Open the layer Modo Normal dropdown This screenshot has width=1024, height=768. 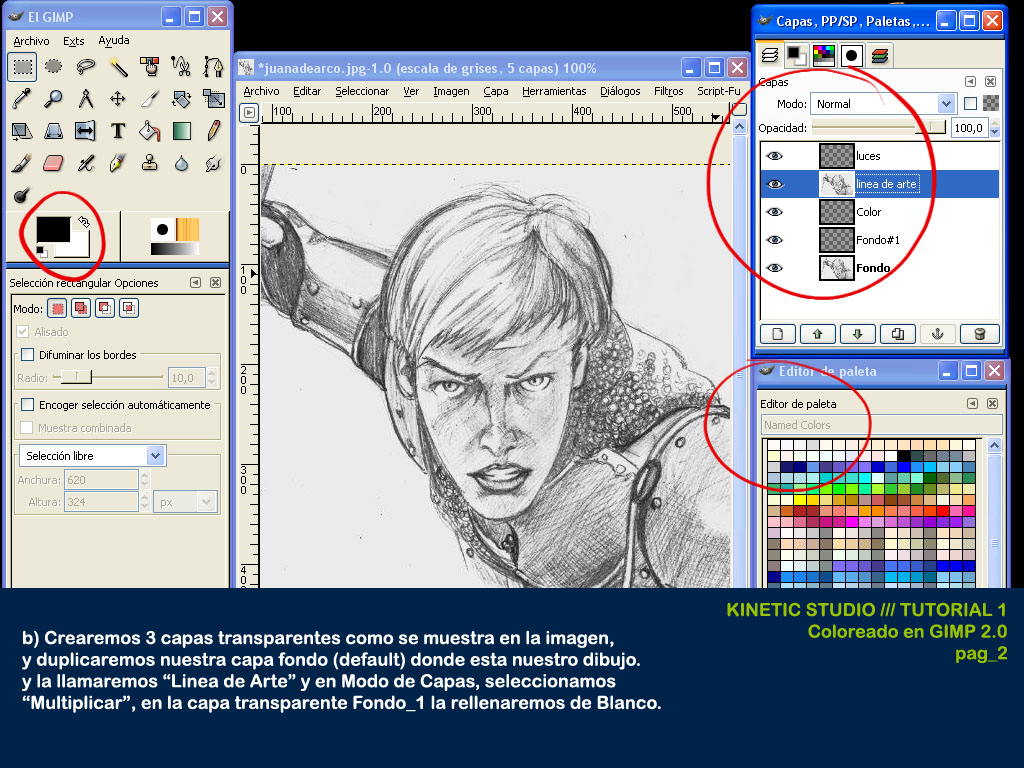coord(882,104)
